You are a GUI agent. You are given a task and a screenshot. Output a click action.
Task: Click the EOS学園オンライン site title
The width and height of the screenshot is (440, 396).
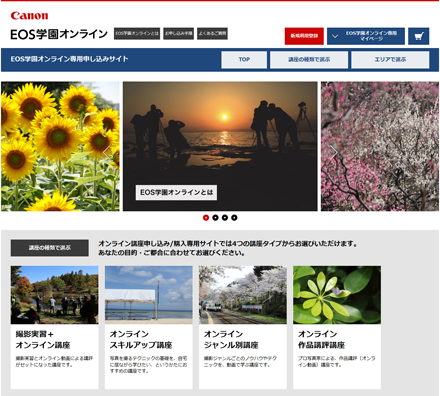(x=59, y=34)
